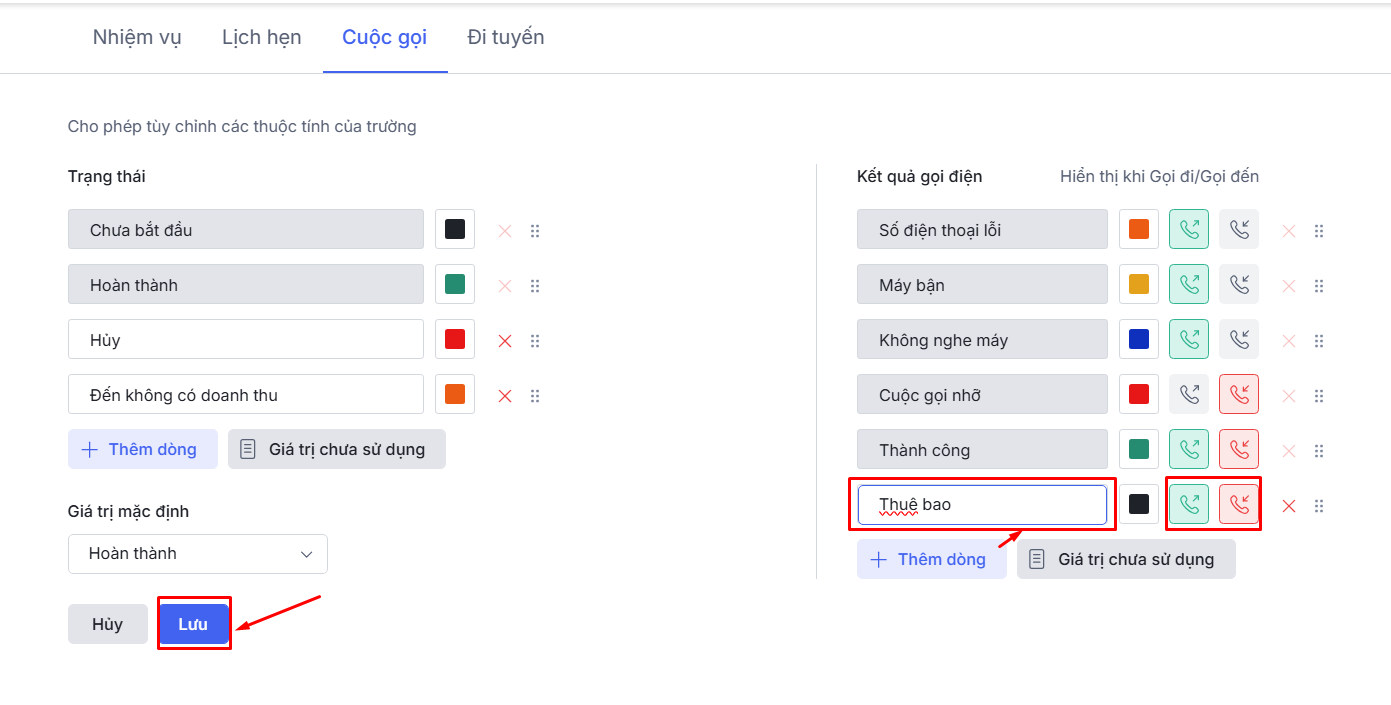Grab drag handle of "Chưa bắt đầu" row
1391x705 pixels.
coord(535,231)
